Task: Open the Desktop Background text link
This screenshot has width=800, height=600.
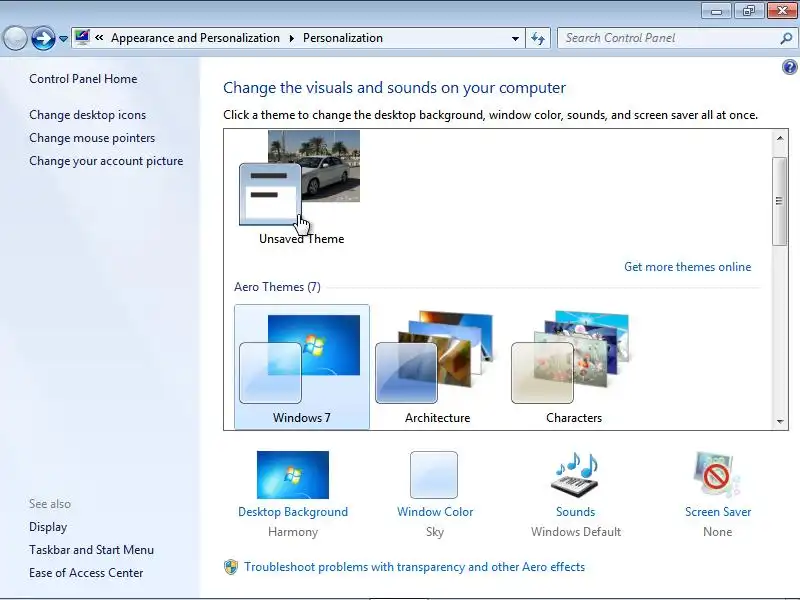Action: coord(293,512)
